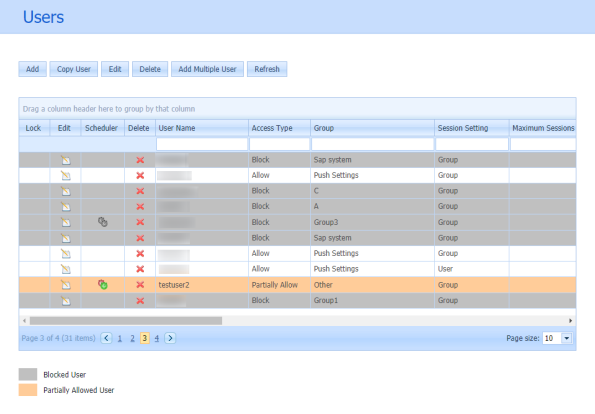Open the Page size dropdown arrow

click(567, 338)
